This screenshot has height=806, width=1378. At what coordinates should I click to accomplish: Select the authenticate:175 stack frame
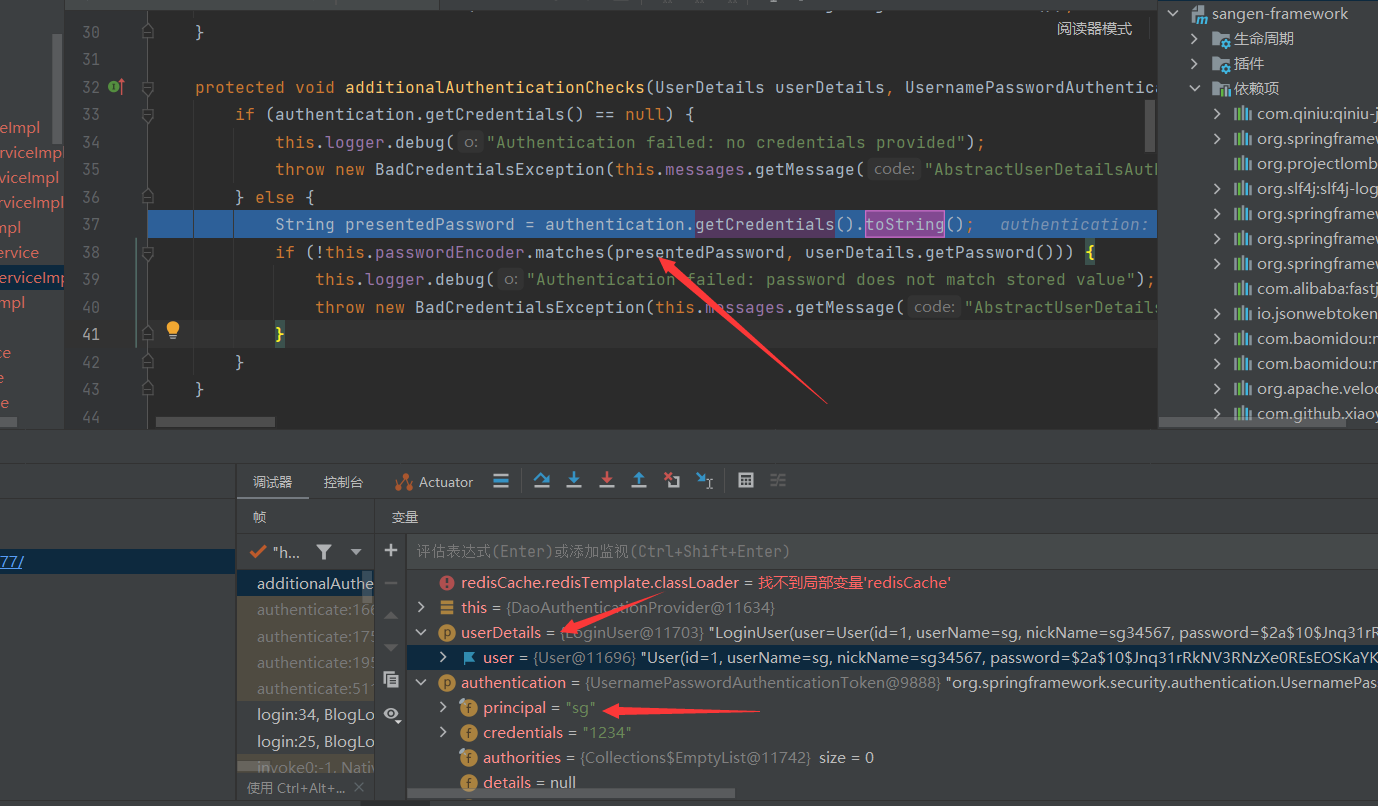(x=305, y=636)
